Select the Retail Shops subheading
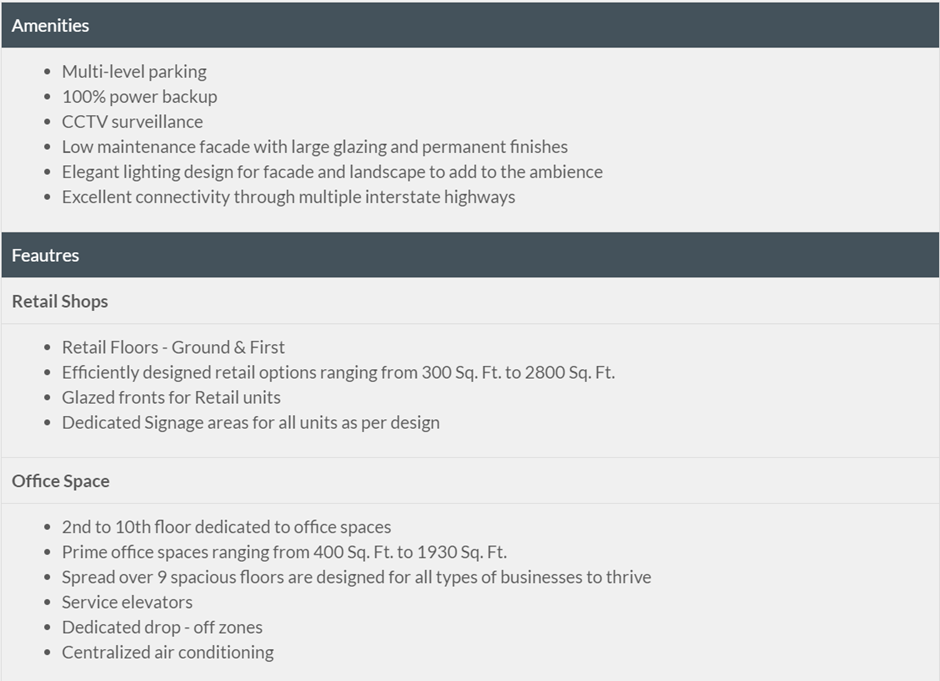The width and height of the screenshot is (940, 681). tap(60, 301)
